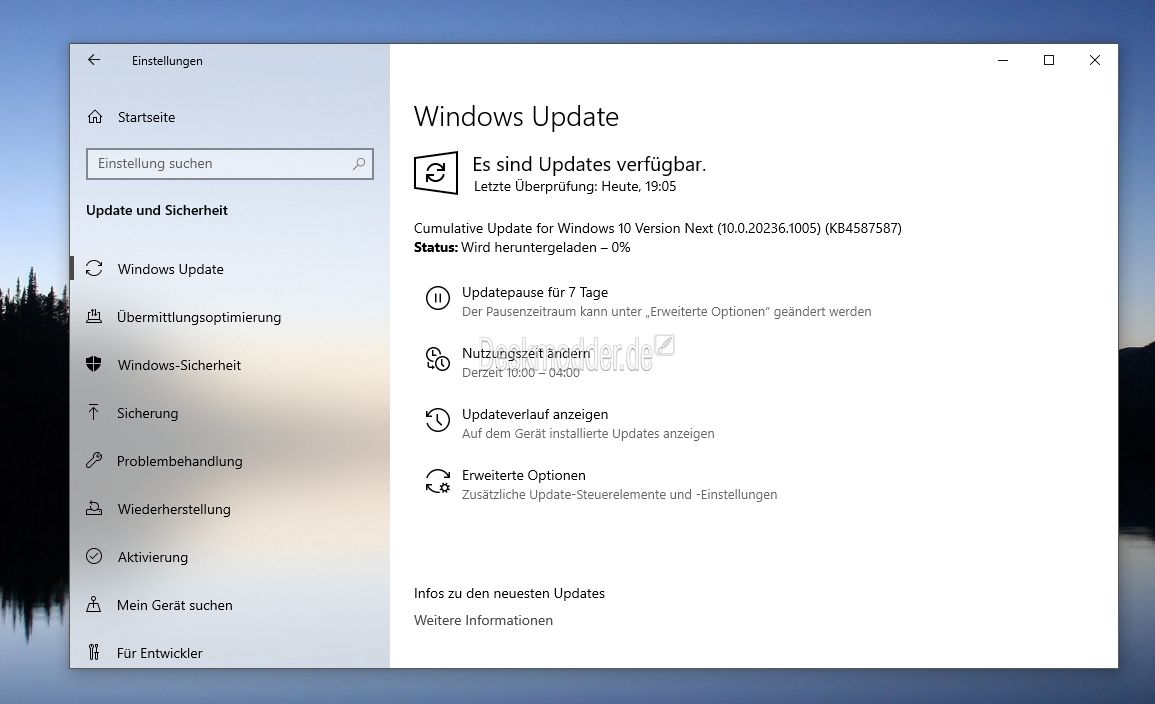
Task: Click the Aktivierung checkmark circle icon
Action: coord(94,556)
